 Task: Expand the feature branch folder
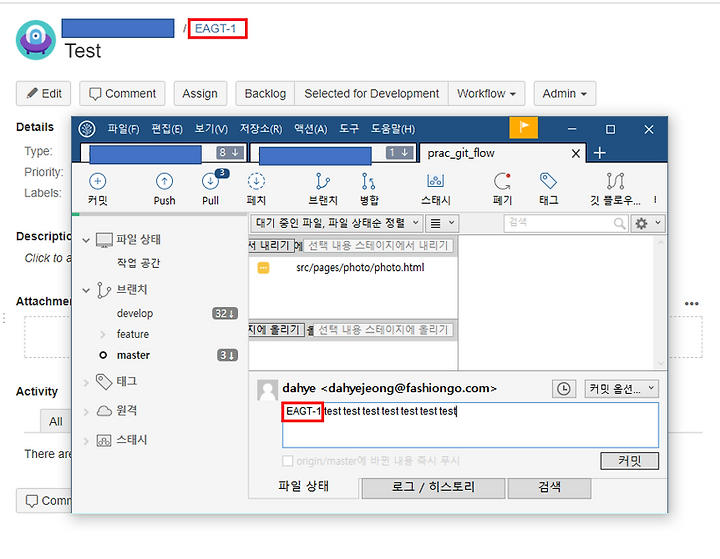coord(103,334)
